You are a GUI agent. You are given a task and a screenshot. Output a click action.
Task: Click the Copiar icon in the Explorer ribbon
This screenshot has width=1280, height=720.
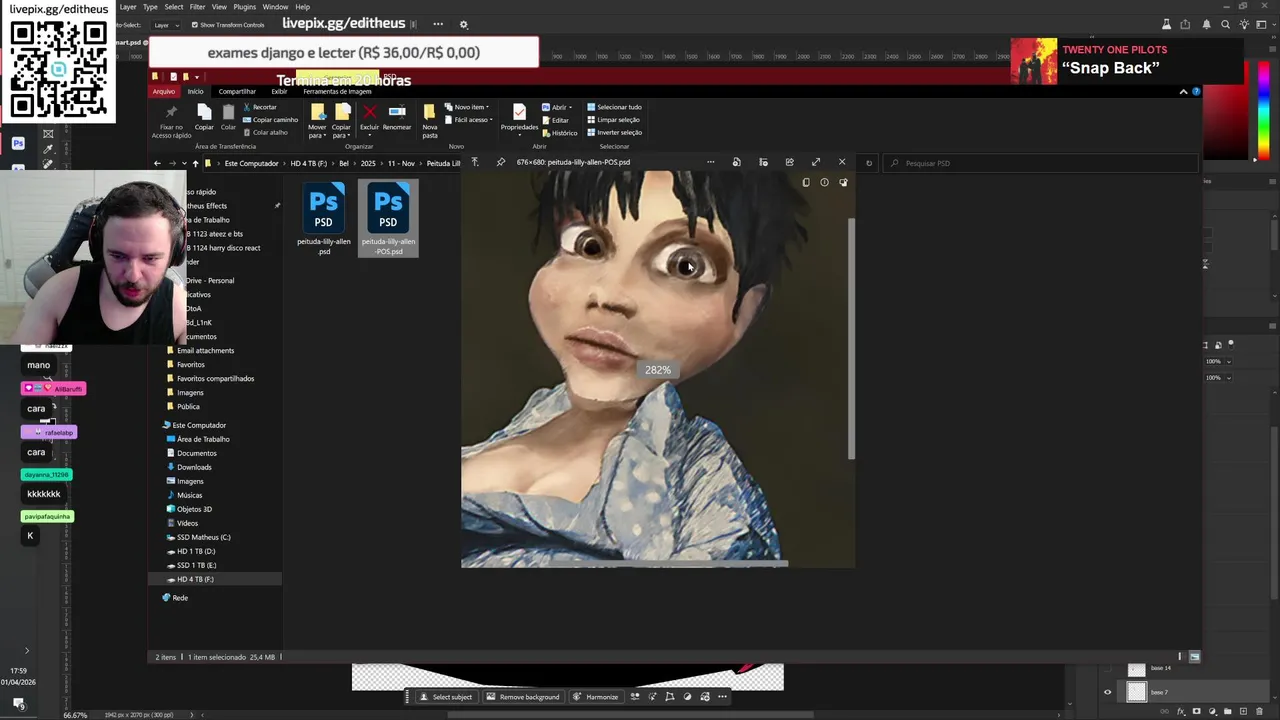click(x=204, y=111)
